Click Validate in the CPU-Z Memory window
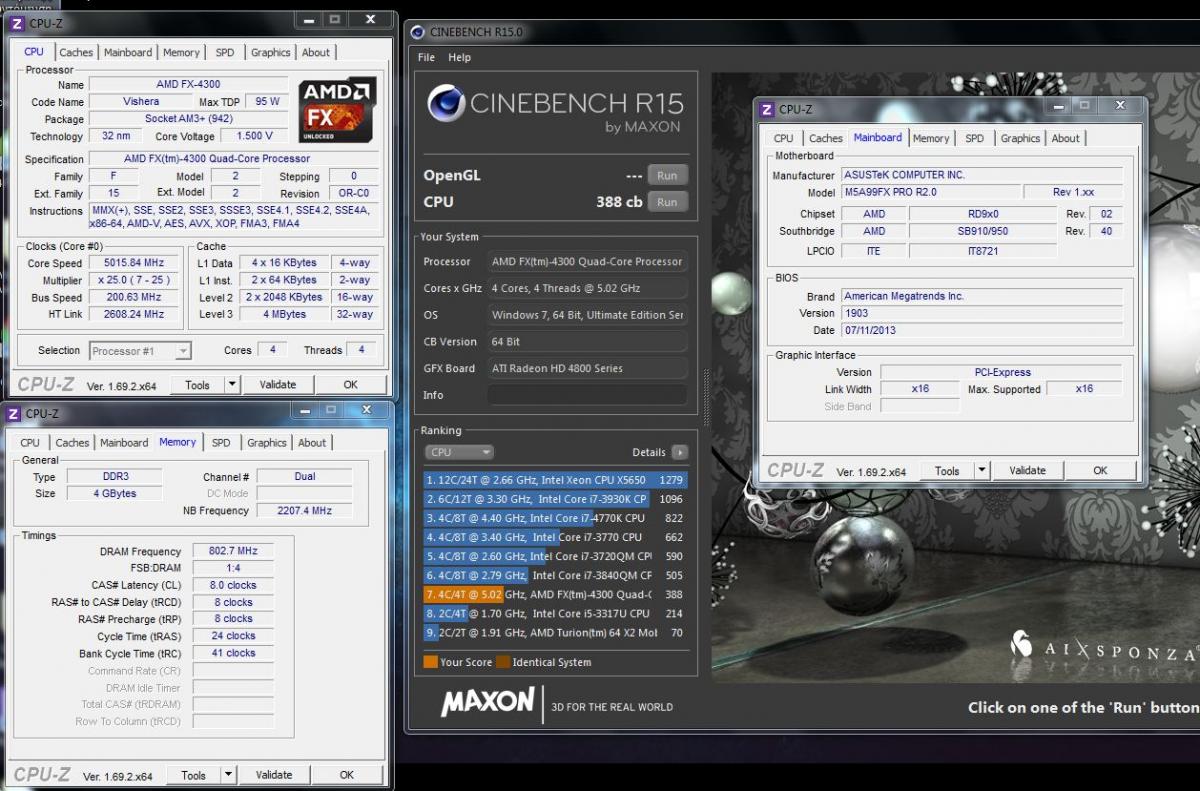 [x=274, y=774]
